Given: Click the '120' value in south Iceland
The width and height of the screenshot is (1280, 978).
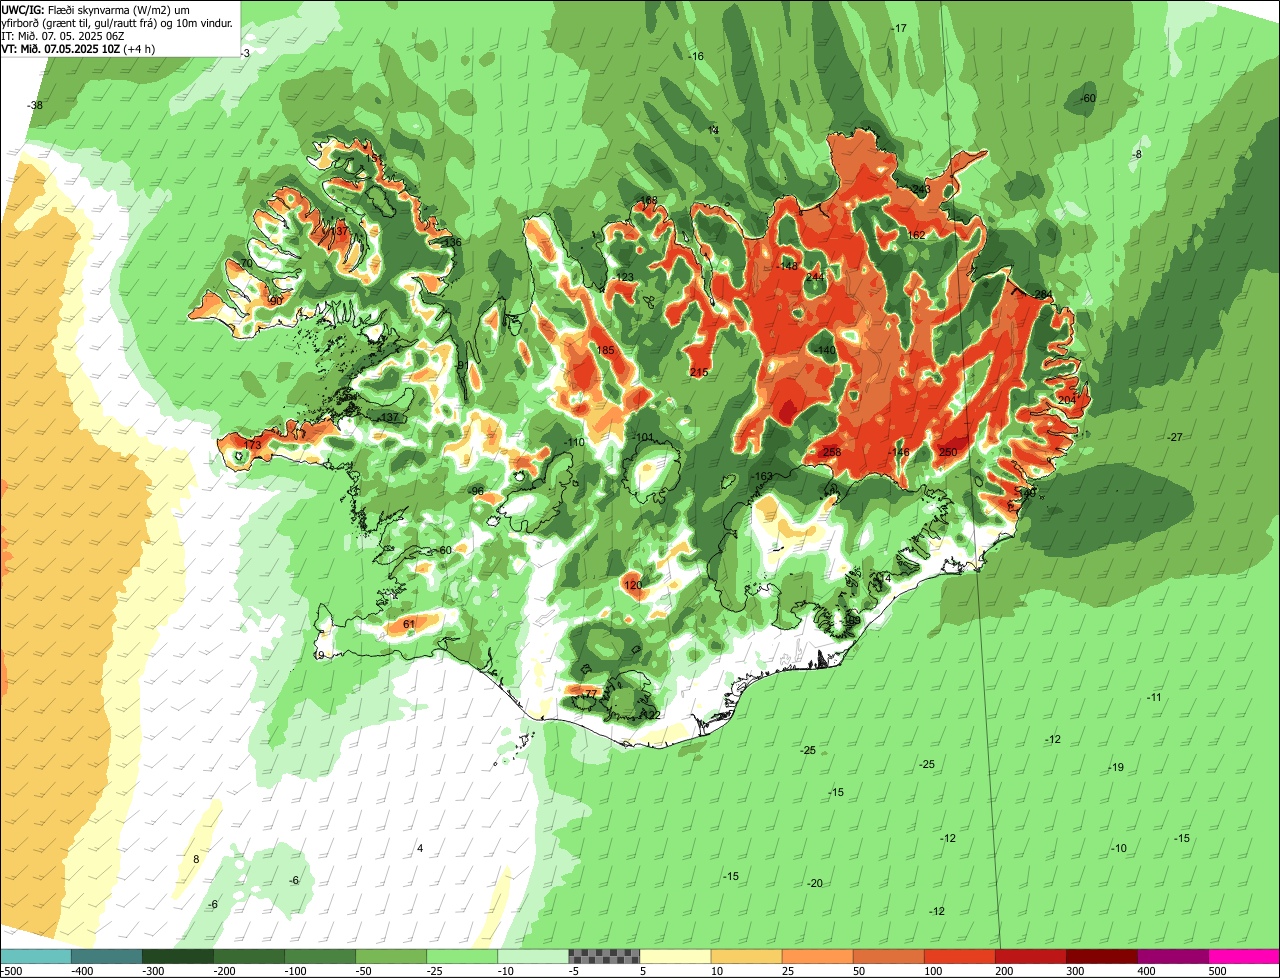Looking at the screenshot, I should [633, 585].
